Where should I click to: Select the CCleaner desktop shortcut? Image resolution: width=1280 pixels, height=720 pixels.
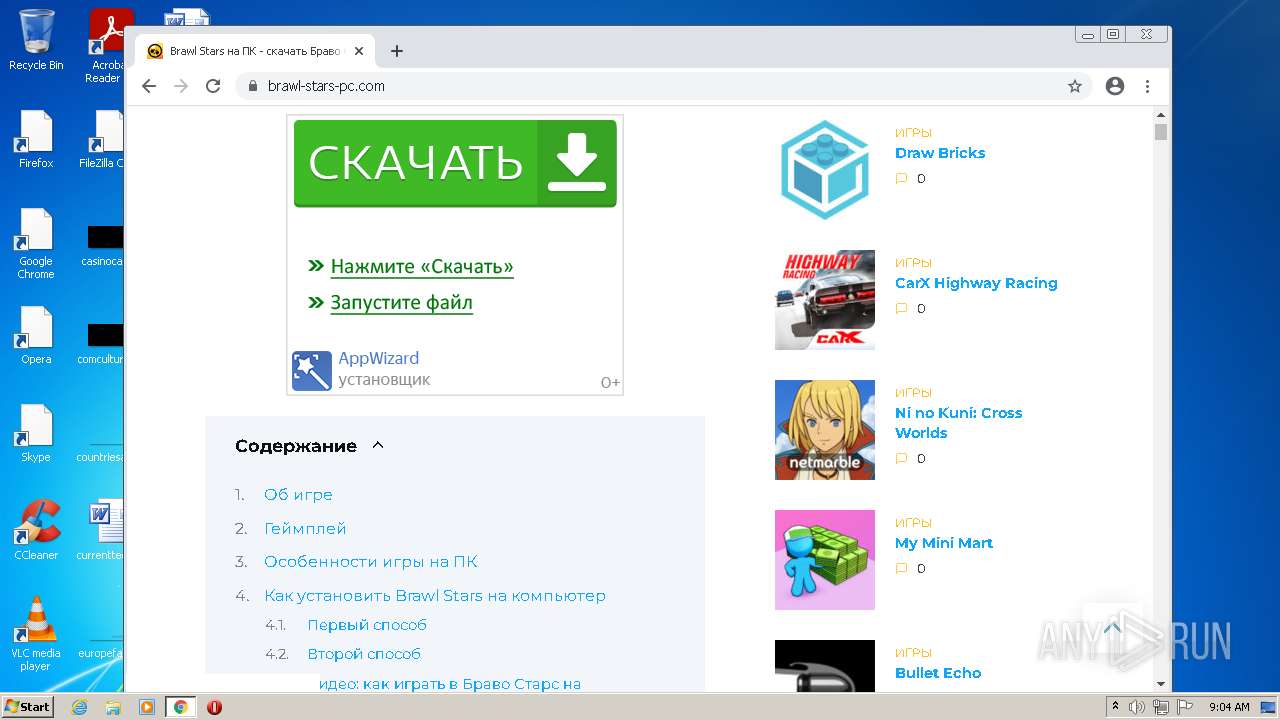(36, 530)
